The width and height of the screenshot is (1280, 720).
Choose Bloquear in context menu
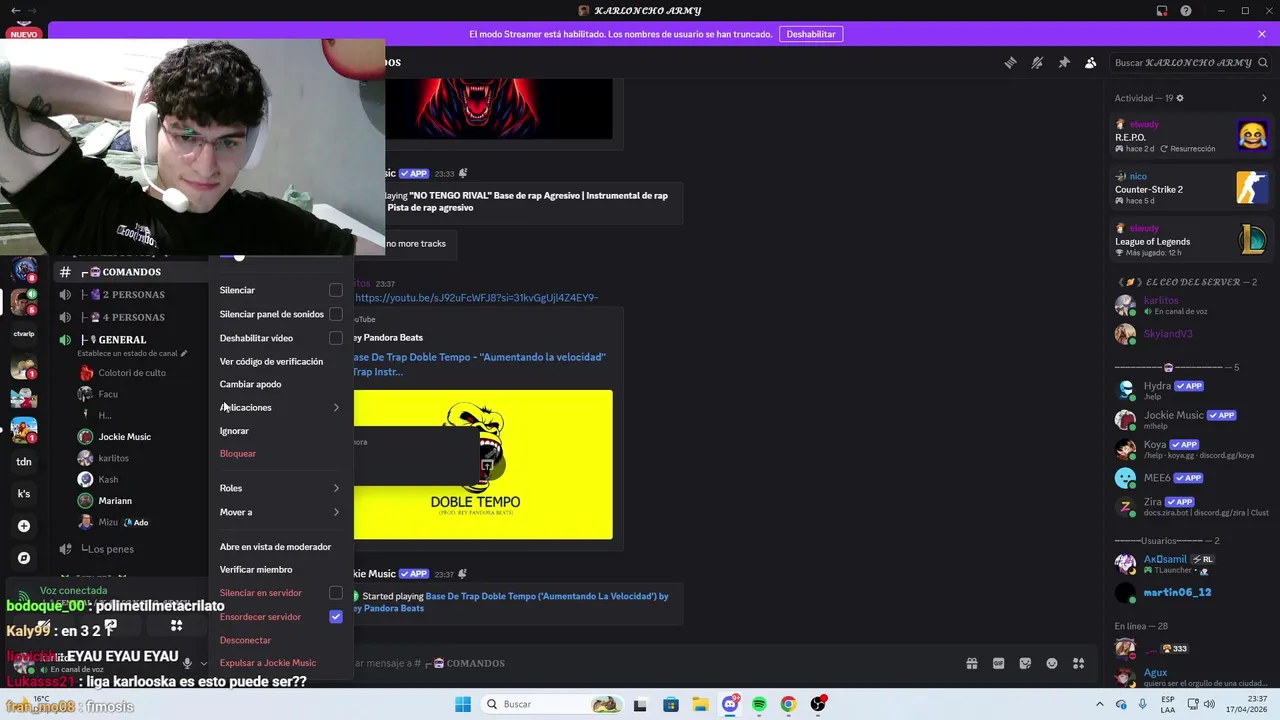coord(280,454)
